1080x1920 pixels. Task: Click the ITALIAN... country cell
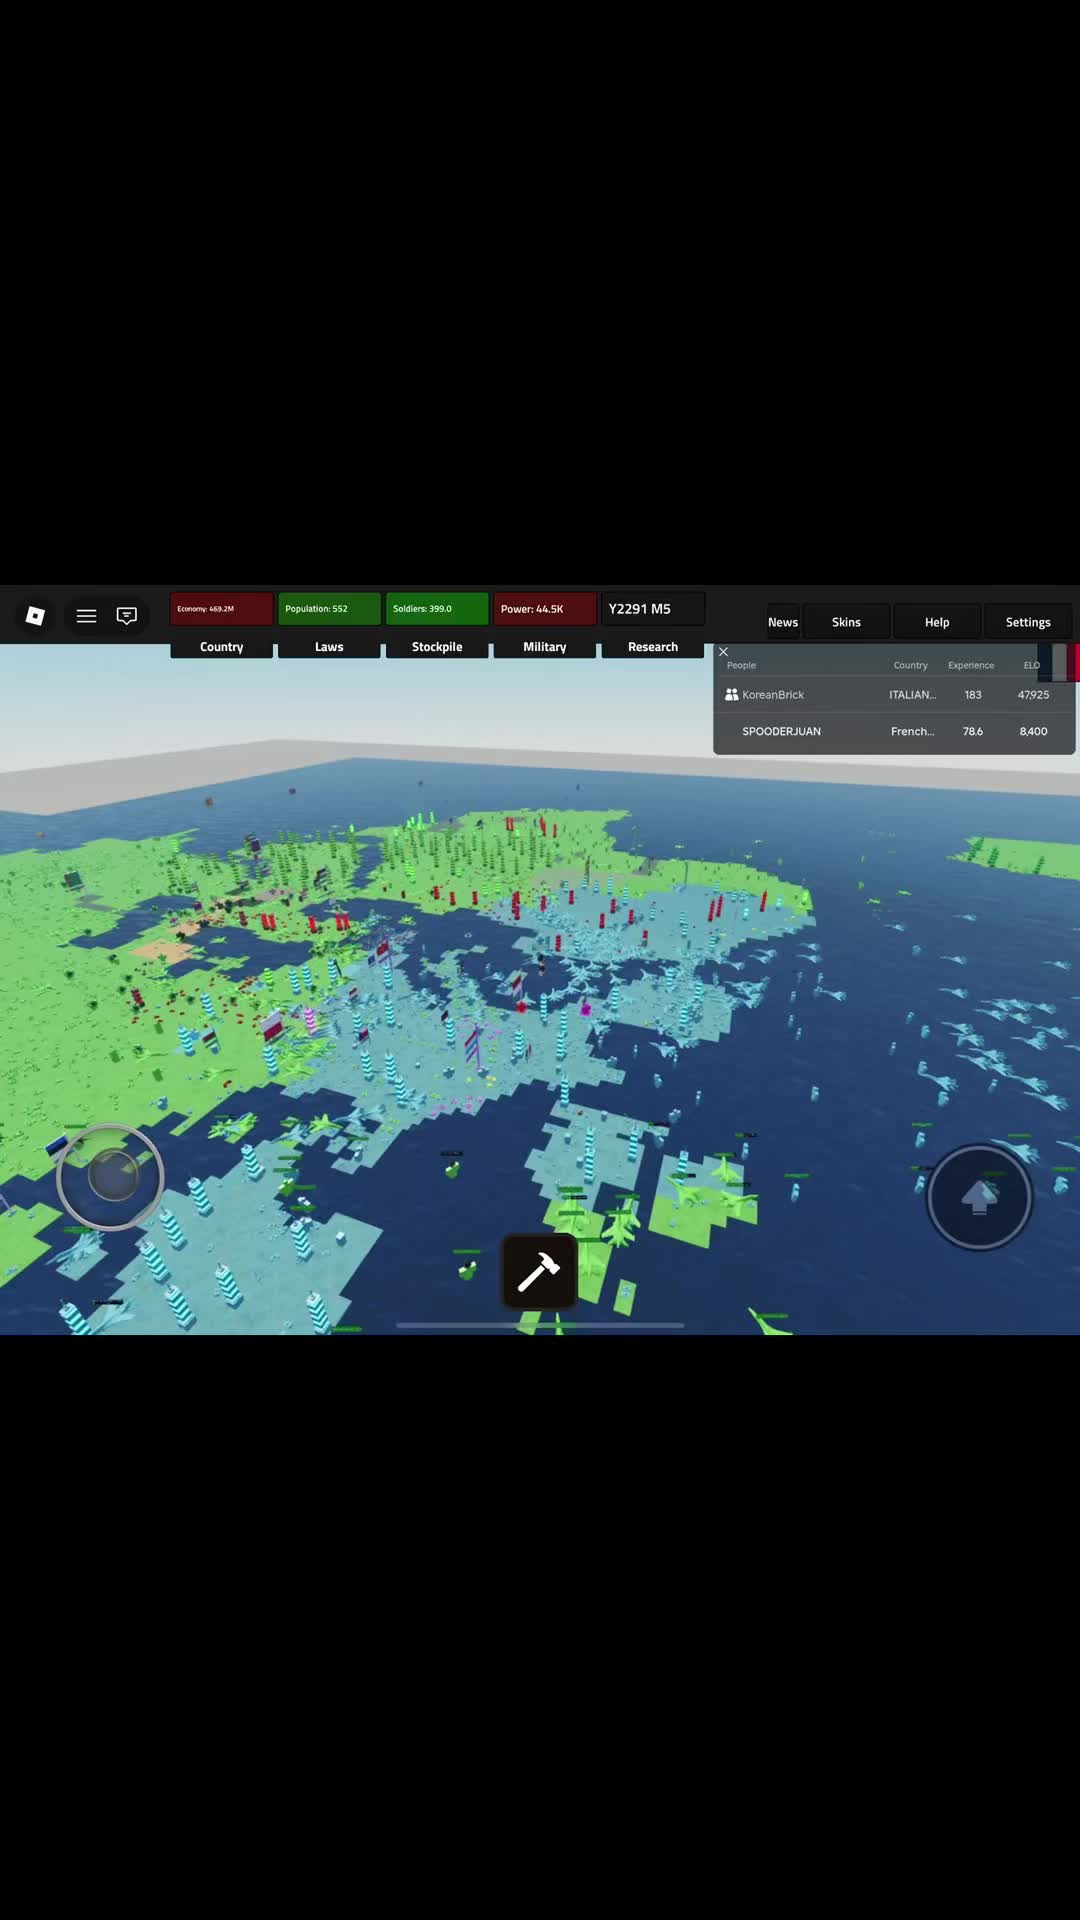click(913, 695)
